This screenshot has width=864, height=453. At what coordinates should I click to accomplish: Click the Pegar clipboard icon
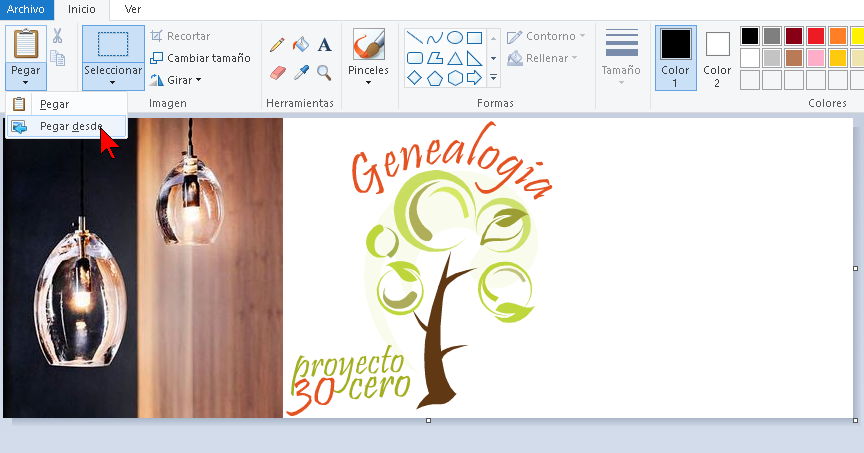[26, 44]
